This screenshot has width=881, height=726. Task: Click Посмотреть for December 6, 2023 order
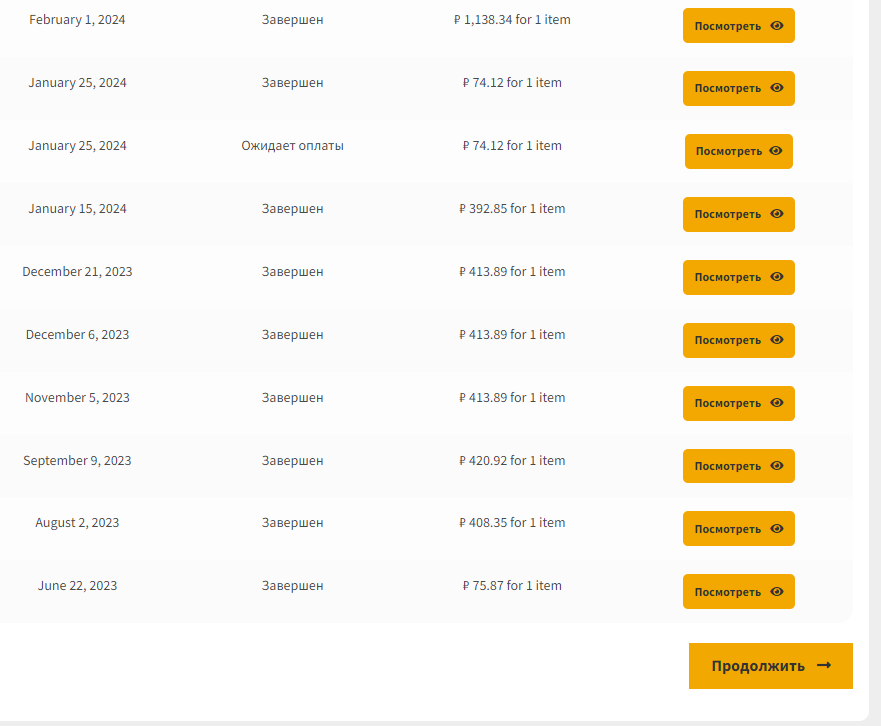(738, 340)
